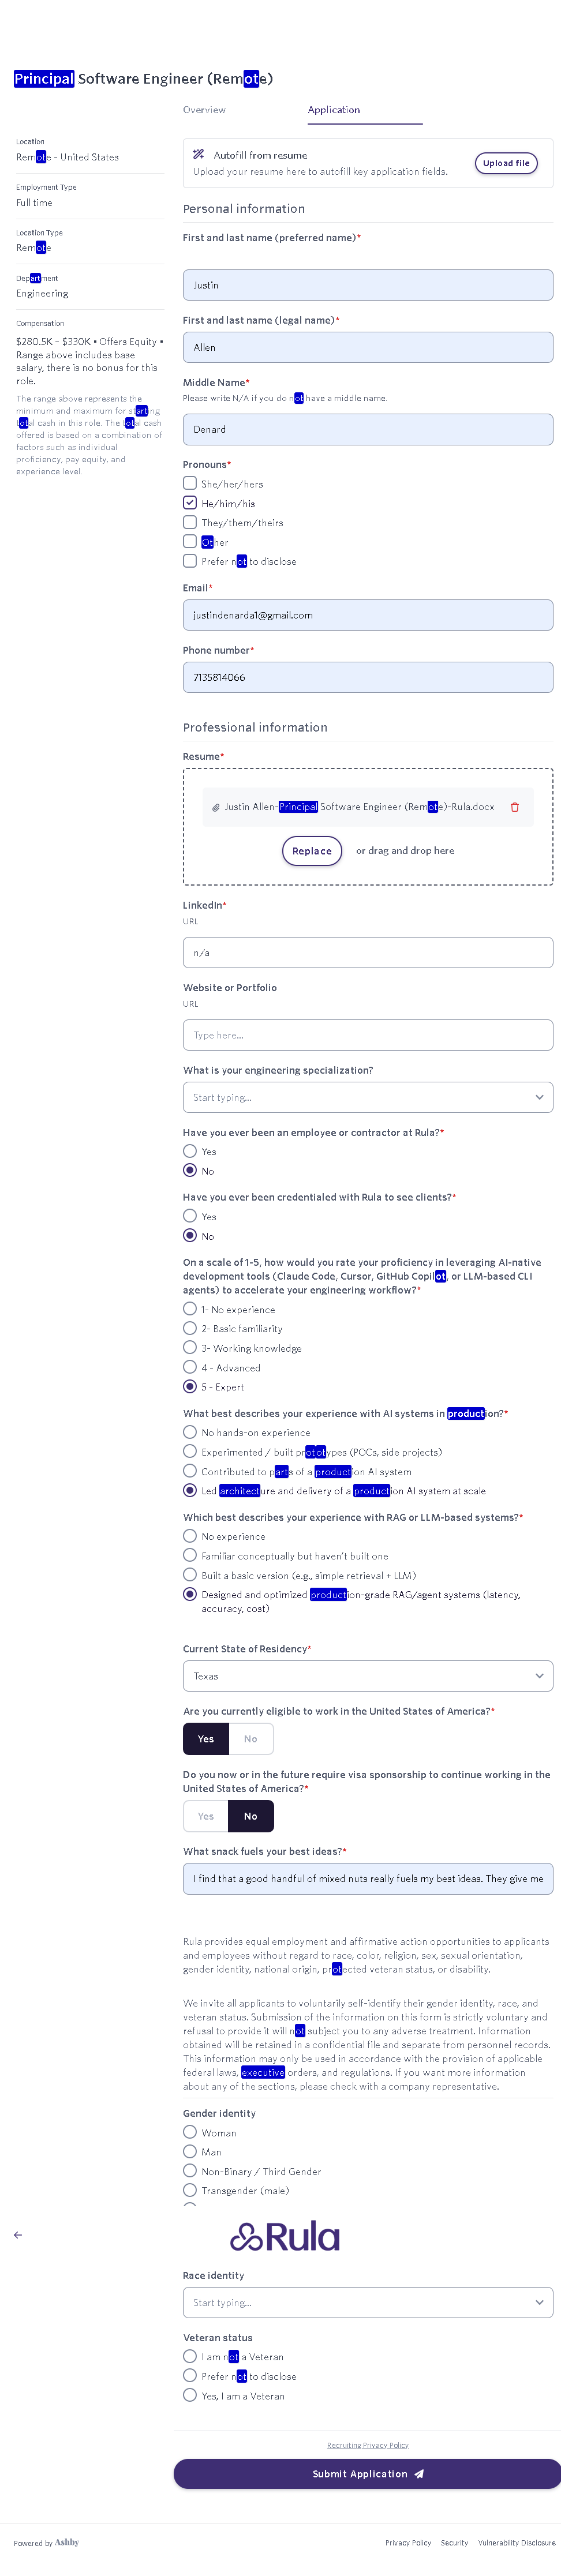Open the Race identity dropdown
561x2576 pixels.
point(368,2302)
